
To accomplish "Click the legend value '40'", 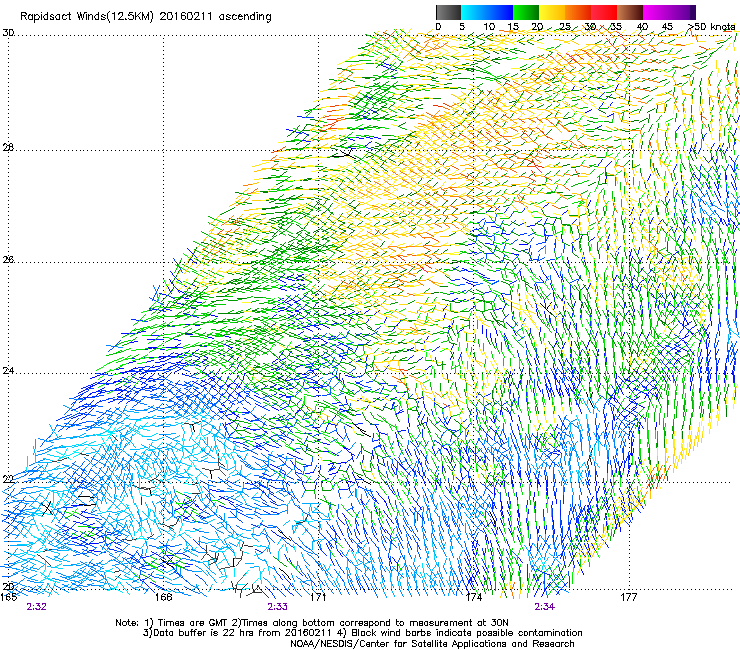I will pos(642,27).
